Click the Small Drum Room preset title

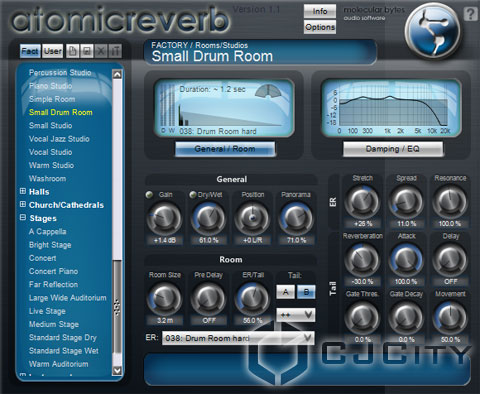tap(212, 56)
